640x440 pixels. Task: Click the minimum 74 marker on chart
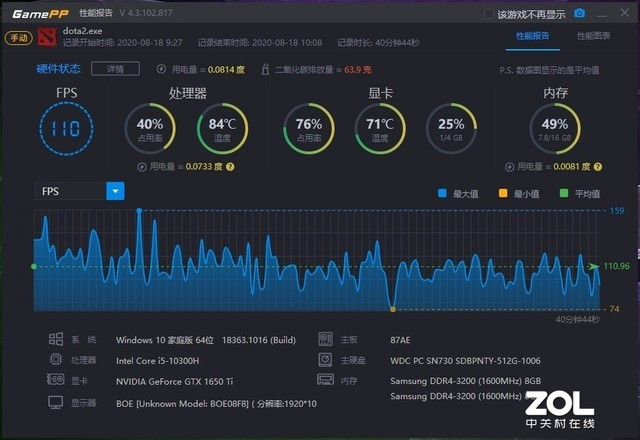(x=393, y=309)
